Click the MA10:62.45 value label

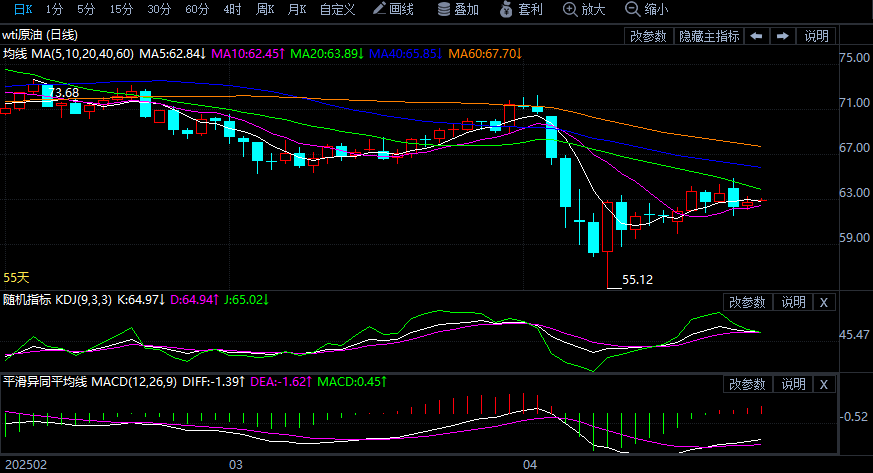(x=248, y=54)
